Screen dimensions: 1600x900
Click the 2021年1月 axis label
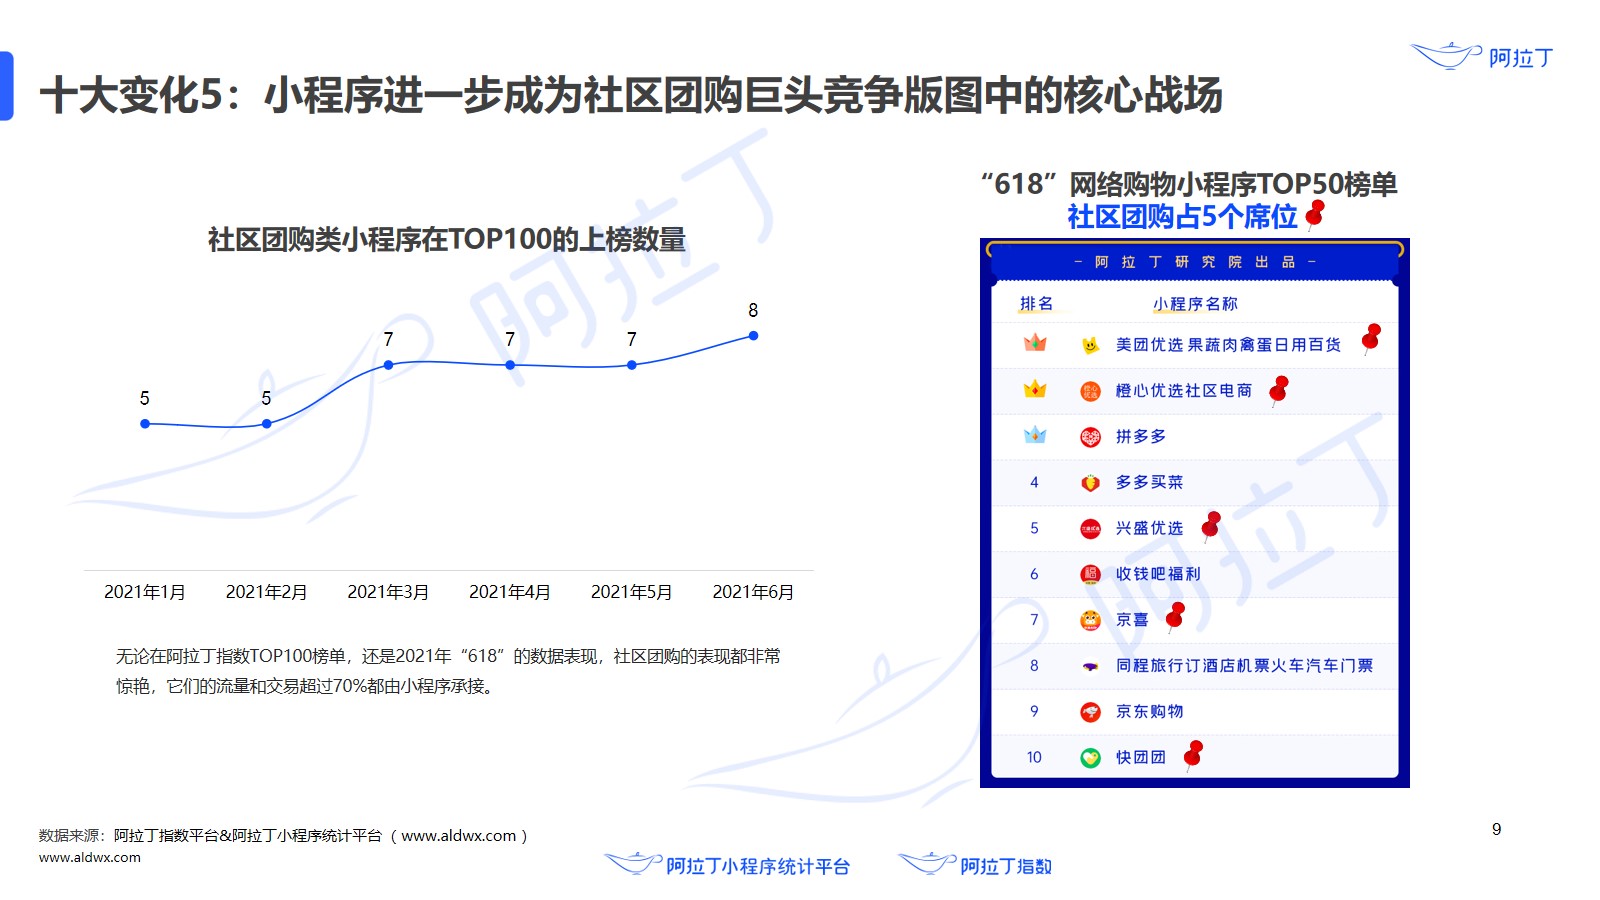point(145,592)
